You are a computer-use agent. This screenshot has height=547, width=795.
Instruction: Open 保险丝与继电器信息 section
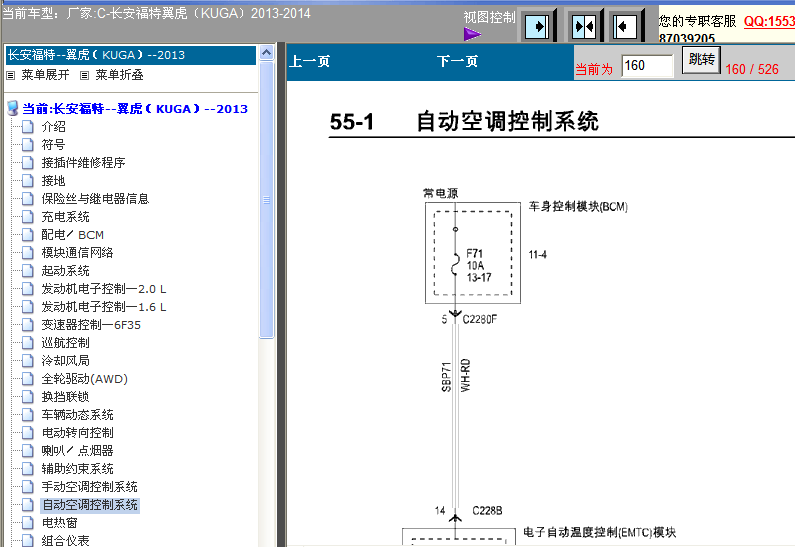[95, 199]
